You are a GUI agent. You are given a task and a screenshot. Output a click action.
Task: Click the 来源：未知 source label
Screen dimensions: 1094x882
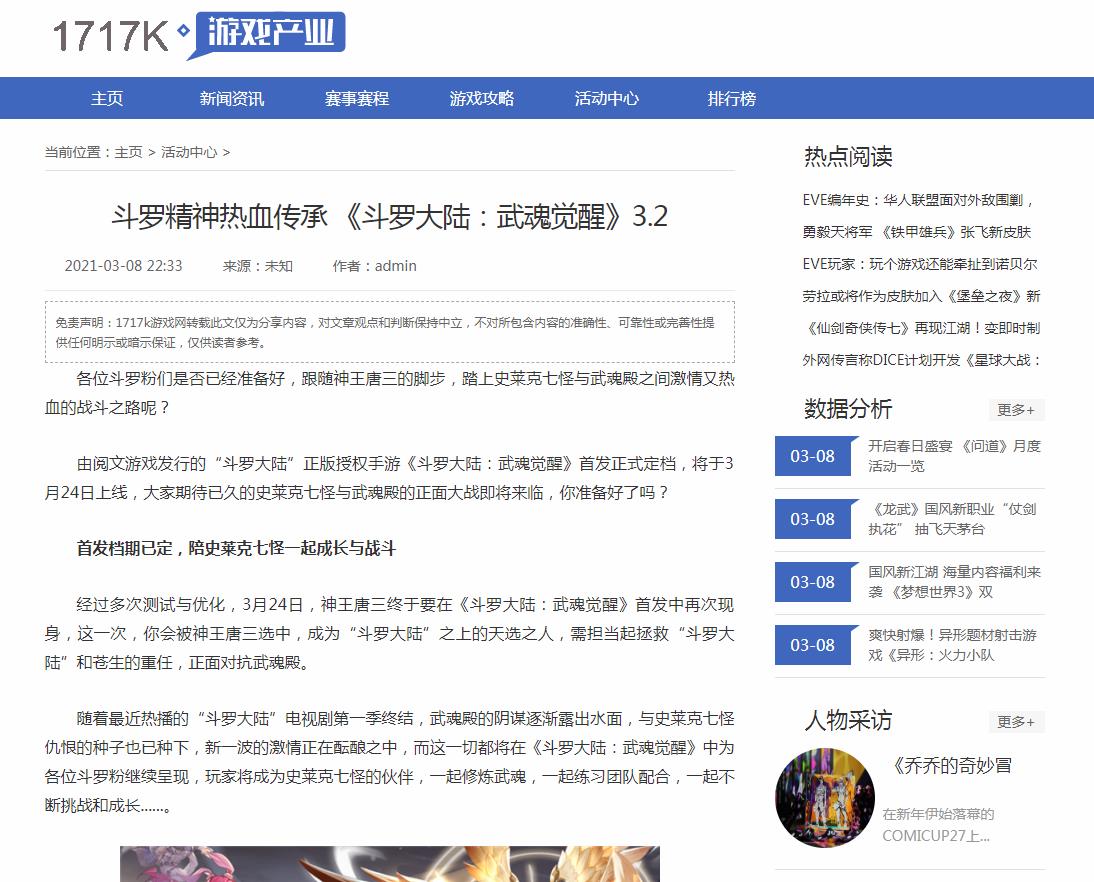click(257, 266)
